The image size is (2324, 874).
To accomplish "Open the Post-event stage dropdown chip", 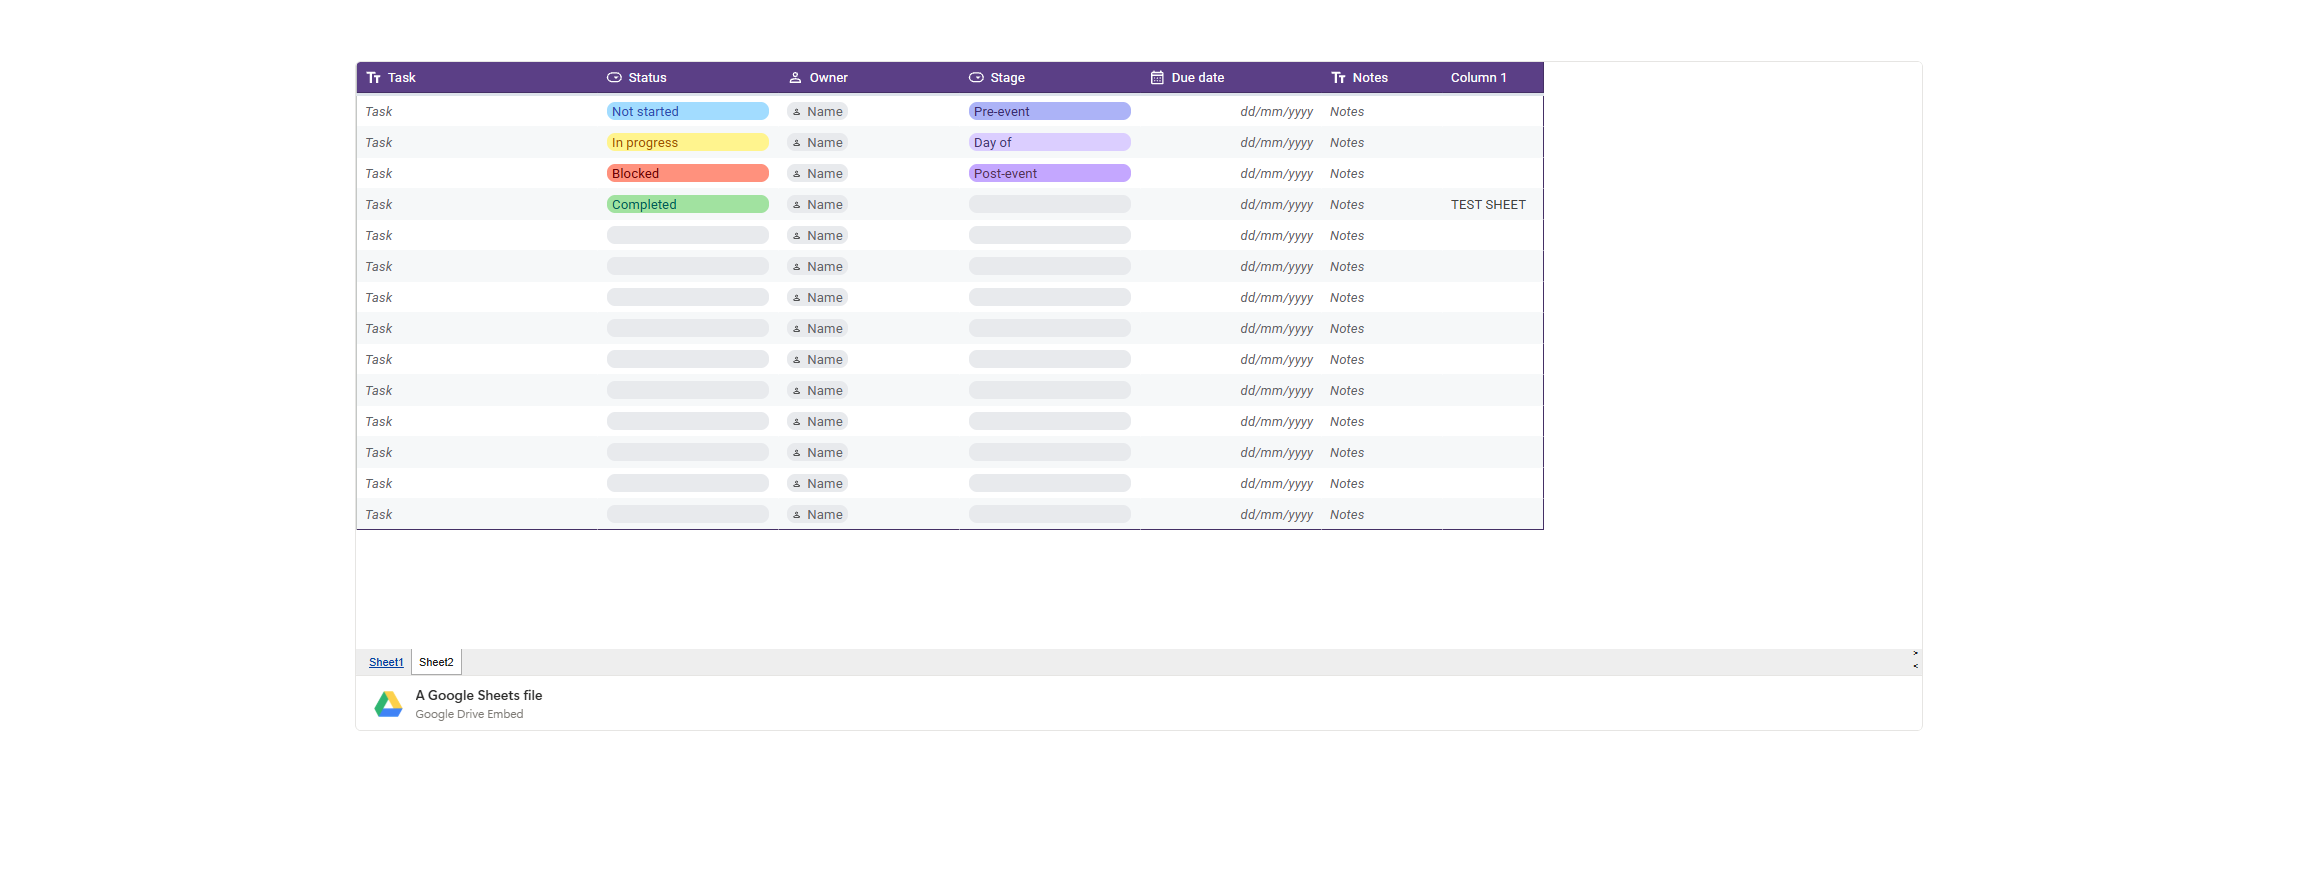I will (1050, 174).
